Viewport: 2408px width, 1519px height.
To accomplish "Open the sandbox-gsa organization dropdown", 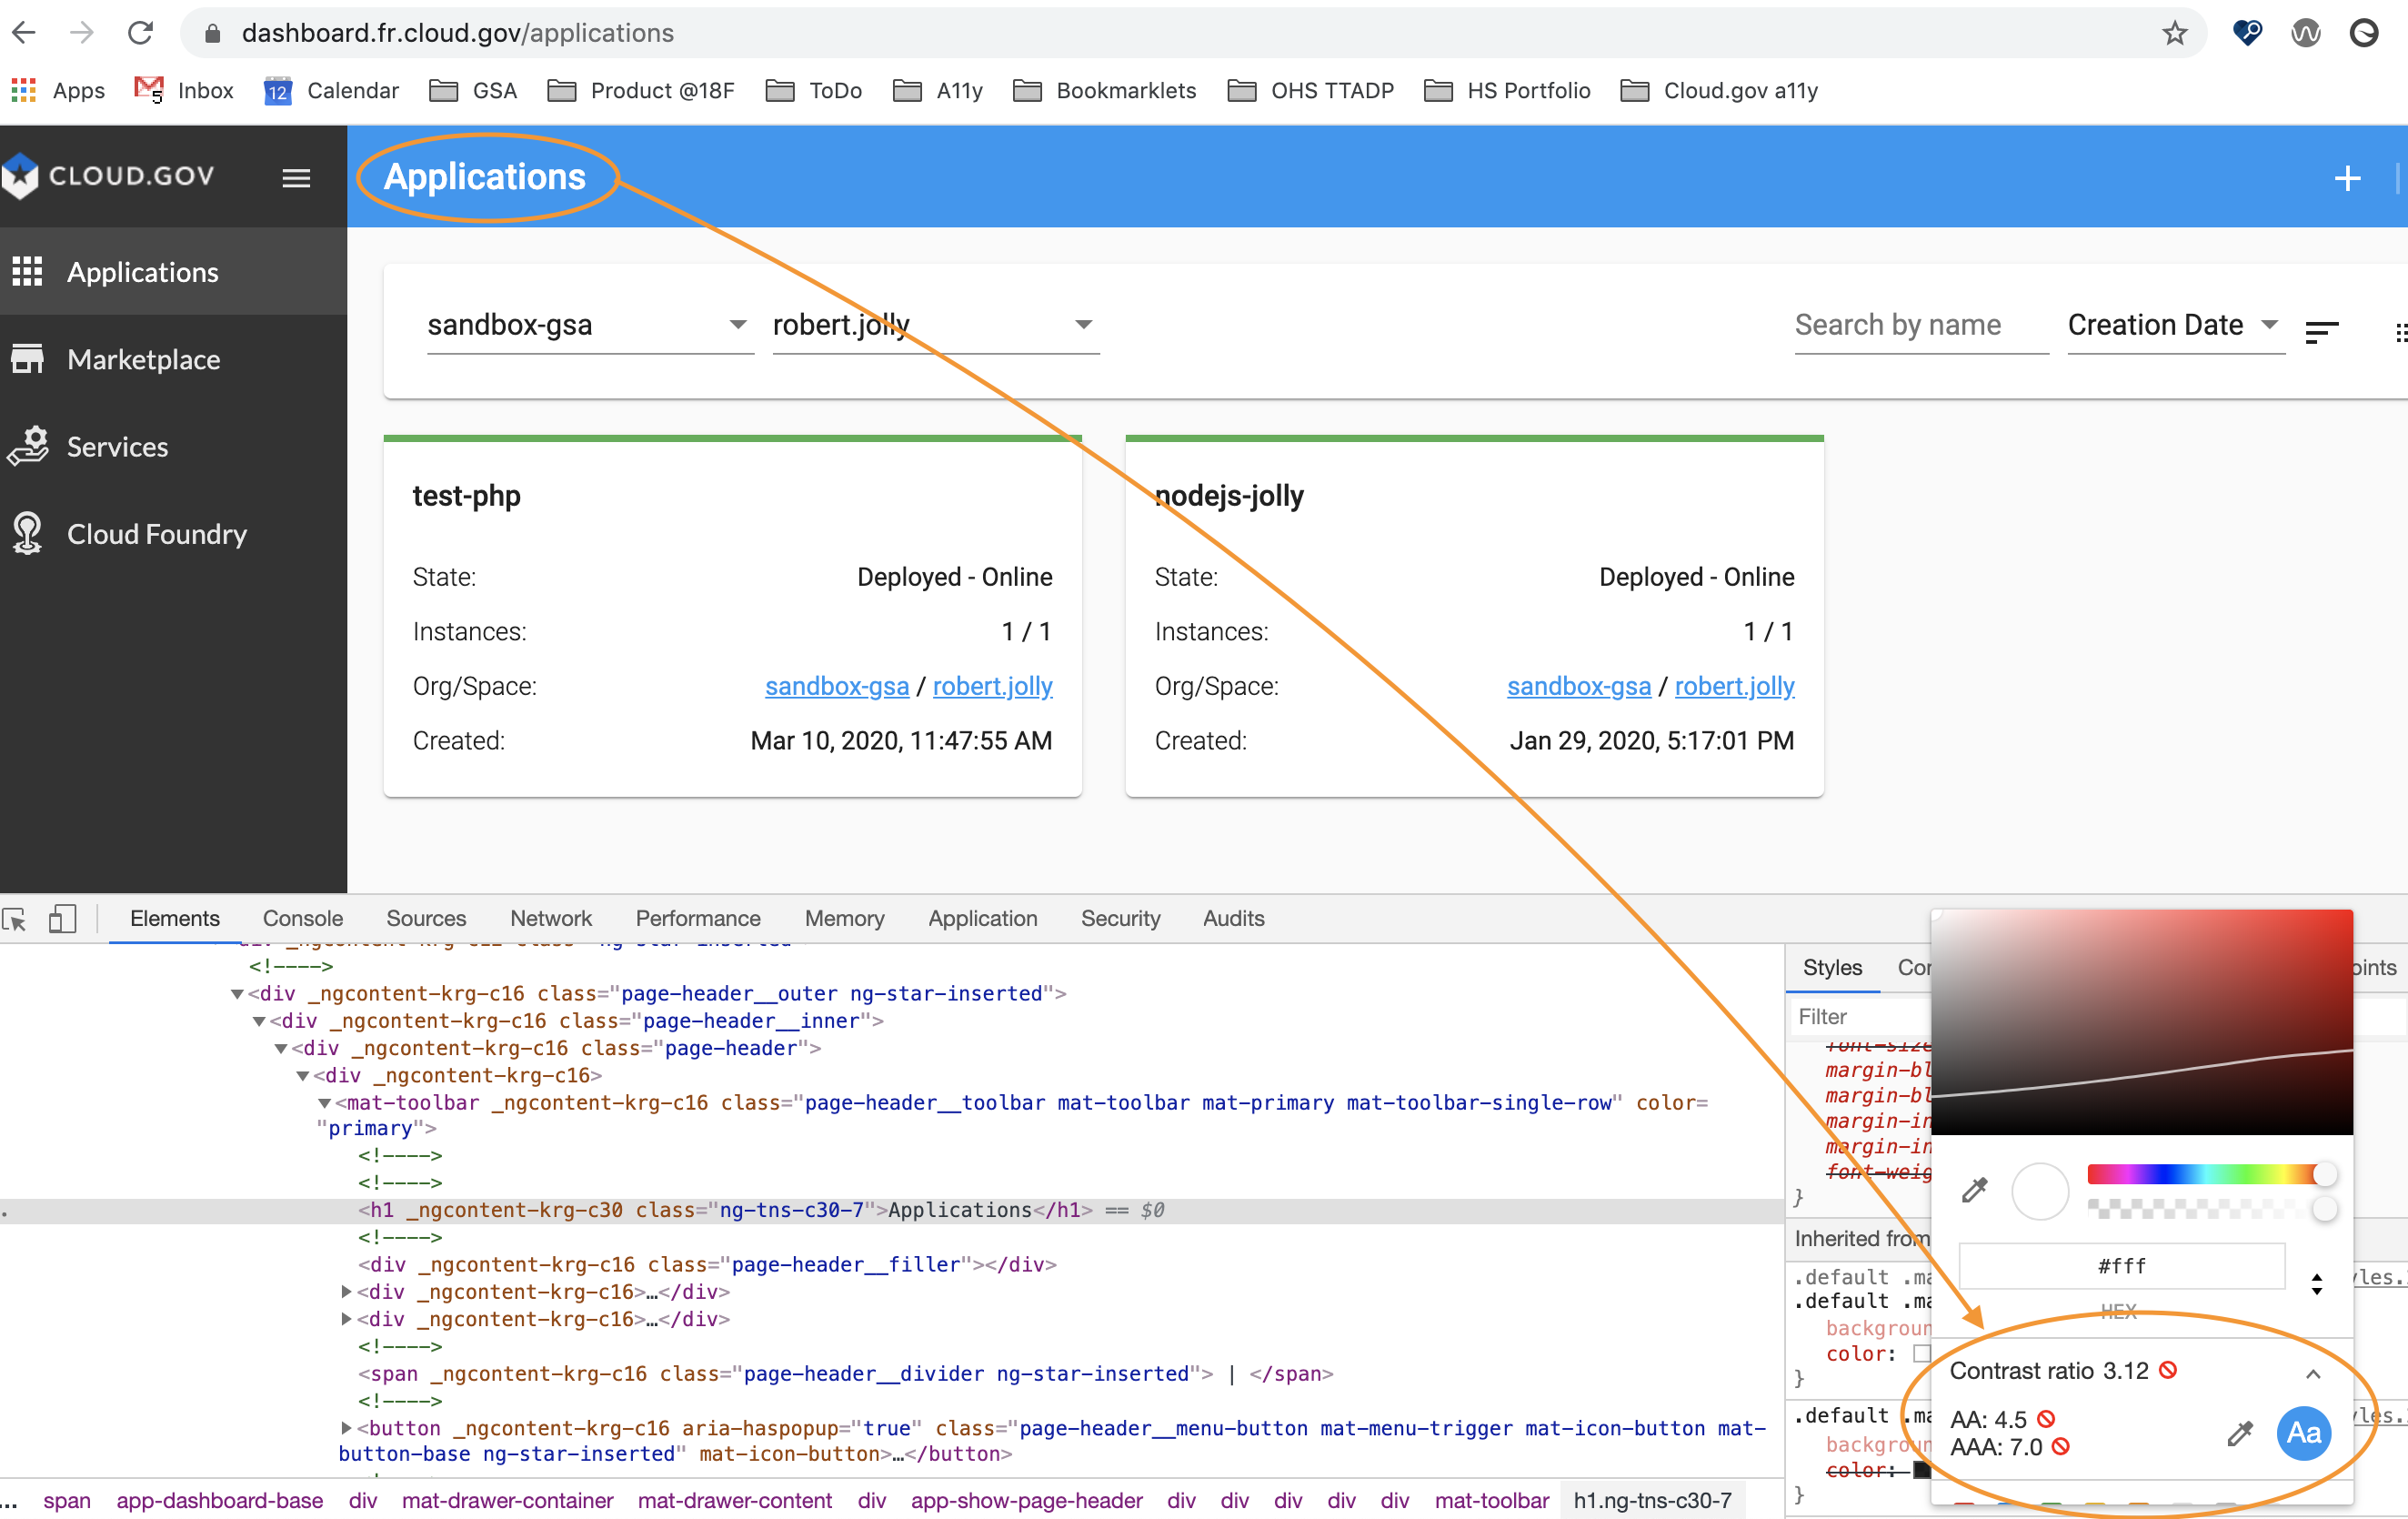I will [x=589, y=325].
